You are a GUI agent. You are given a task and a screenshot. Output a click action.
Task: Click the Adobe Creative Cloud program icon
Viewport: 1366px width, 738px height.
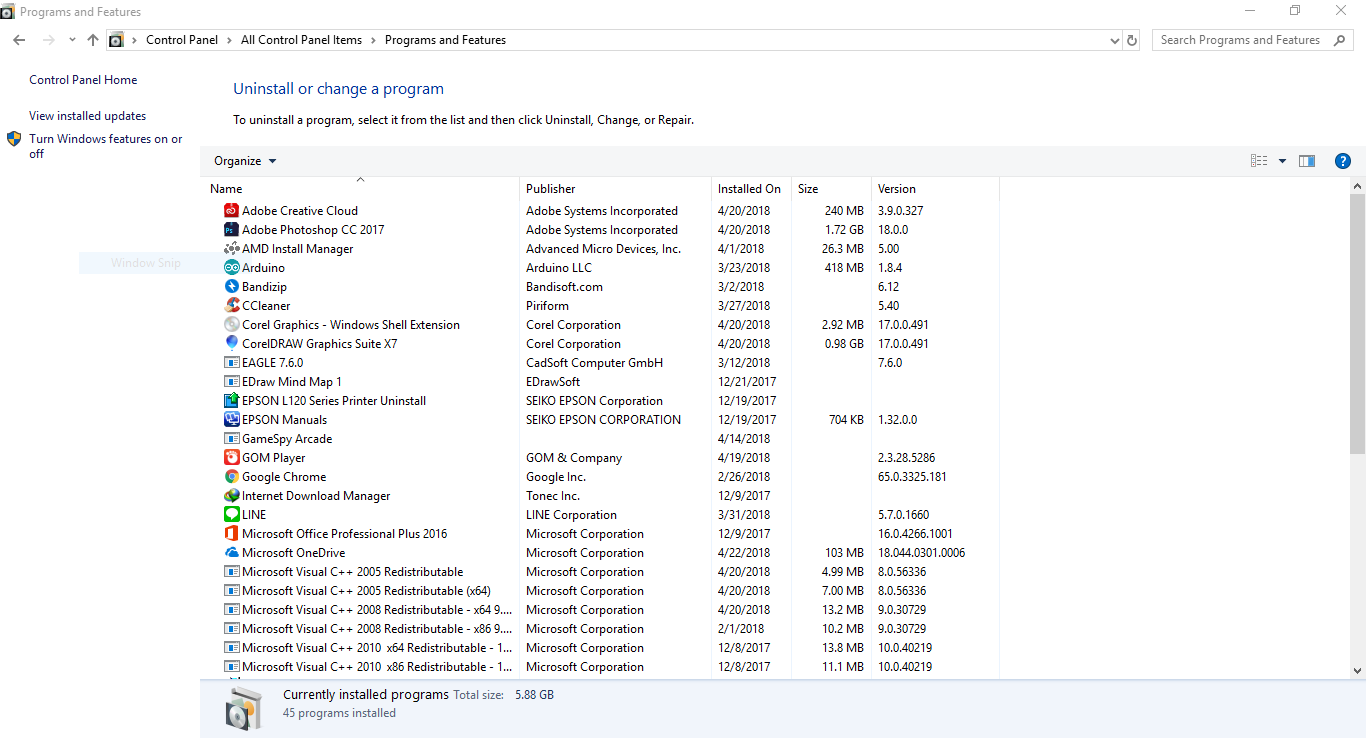tap(232, 211)
